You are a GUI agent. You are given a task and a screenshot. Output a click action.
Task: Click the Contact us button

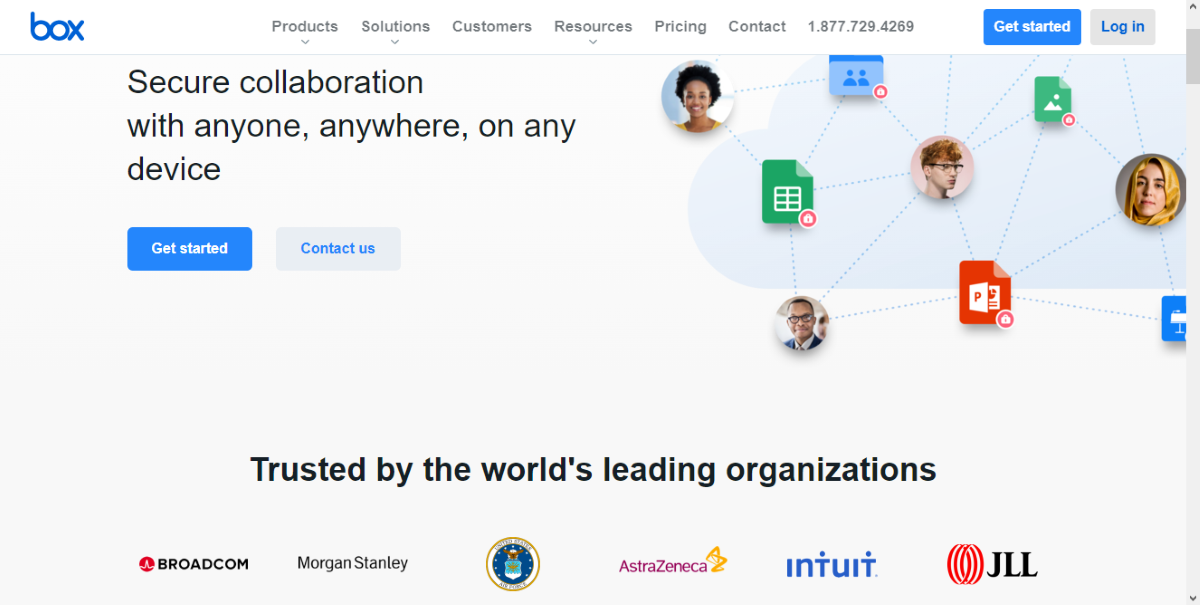pyautogui.click(x=338, y=248)
